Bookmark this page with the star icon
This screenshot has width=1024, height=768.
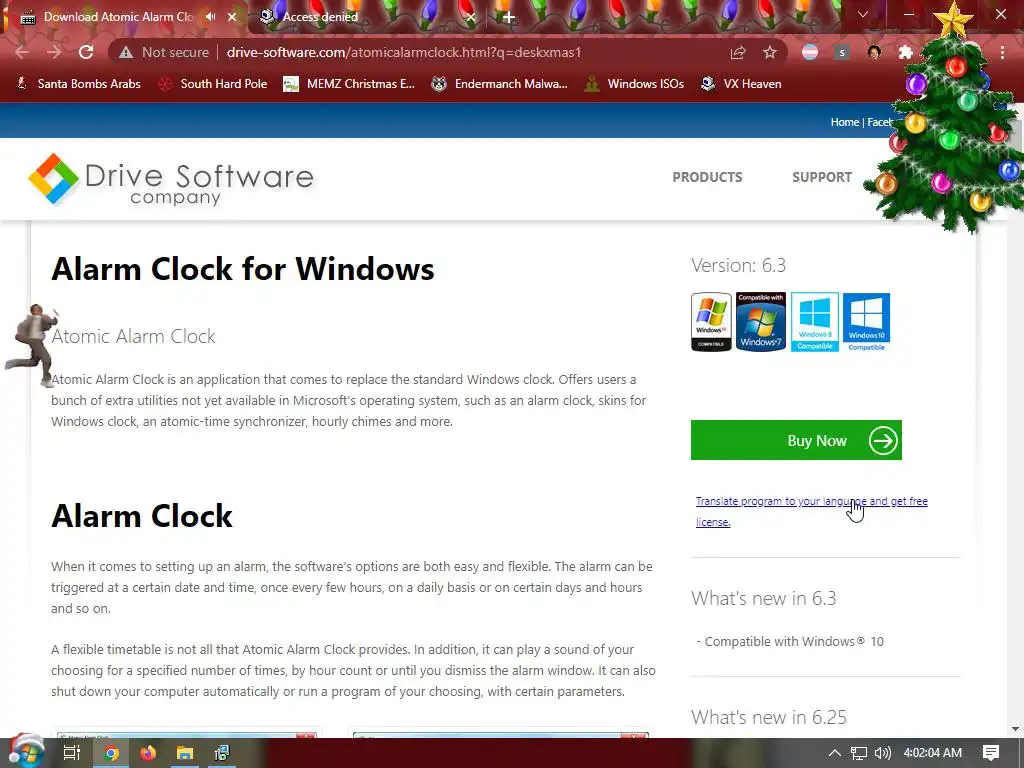pyautogui.click(x=770, y=52)
